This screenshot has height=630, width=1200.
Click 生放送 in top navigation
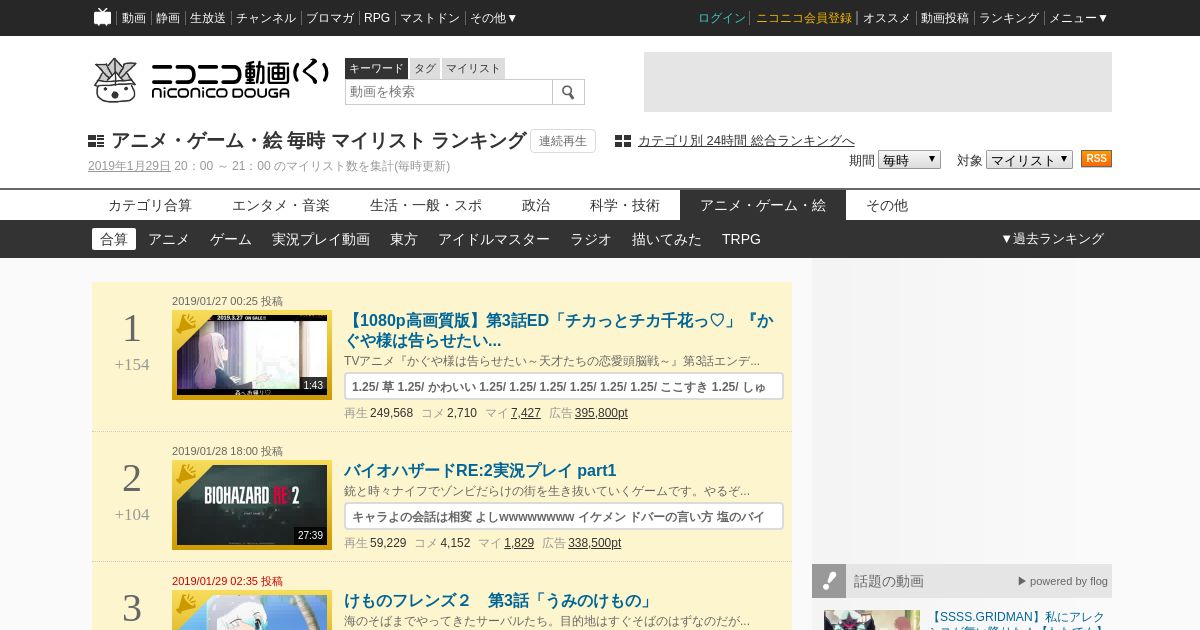coord(208,18)
